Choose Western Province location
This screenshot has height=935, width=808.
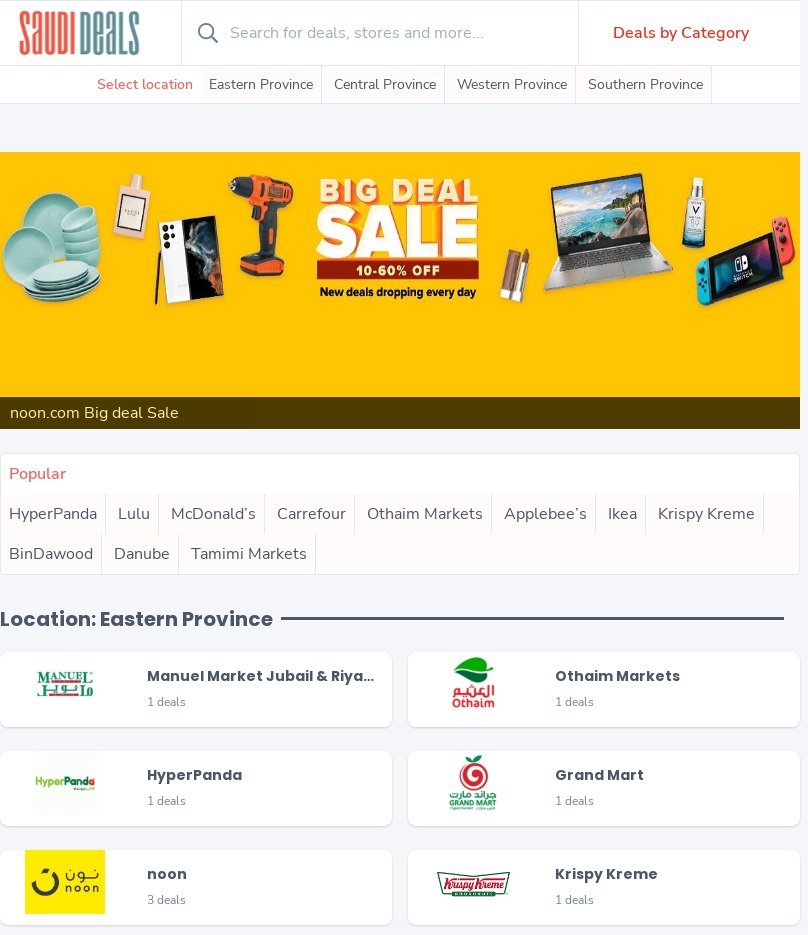[512, 84]
